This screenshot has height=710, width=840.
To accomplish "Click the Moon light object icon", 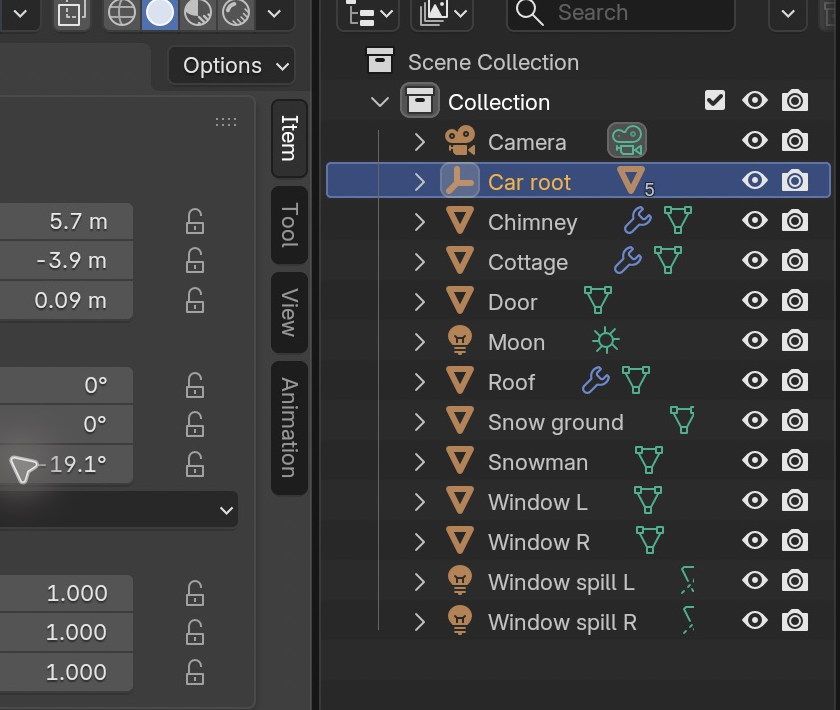I will pos(460,341).
